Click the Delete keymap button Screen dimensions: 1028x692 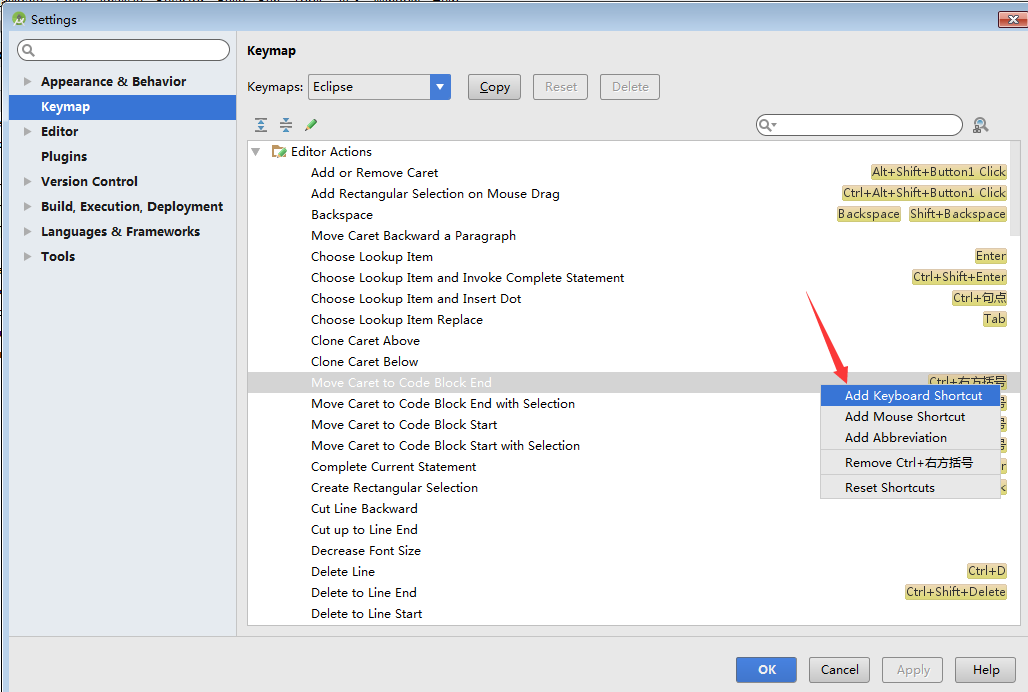(x=630, y=86)
